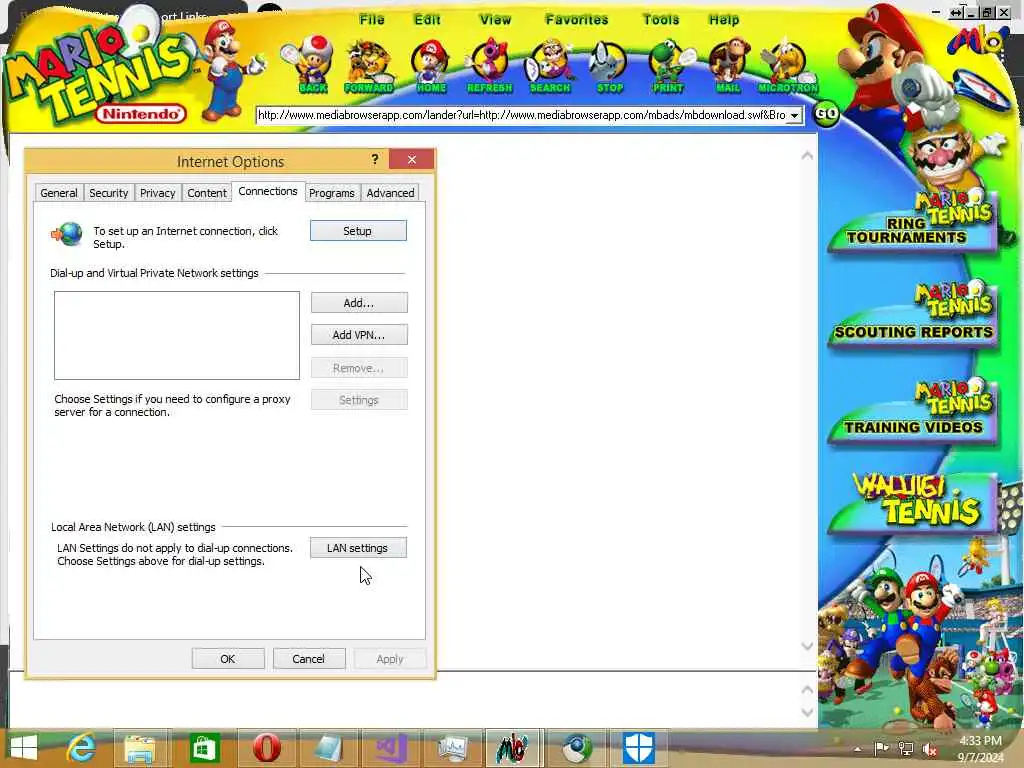The width and height of the screenshot is (1024, 768).
Task: Open Action Center flag tray icon
Action: (x=881, y=748)
